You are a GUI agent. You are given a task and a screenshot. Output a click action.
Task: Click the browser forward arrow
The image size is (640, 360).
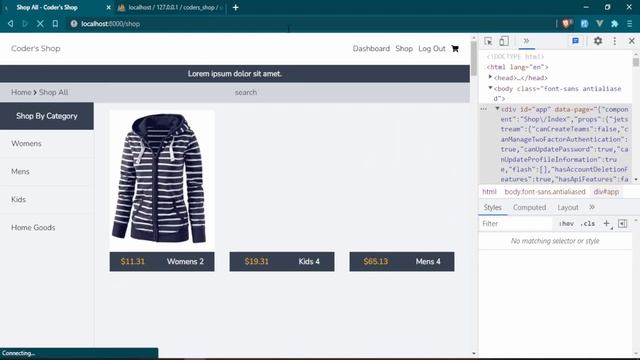coord(25,24)
